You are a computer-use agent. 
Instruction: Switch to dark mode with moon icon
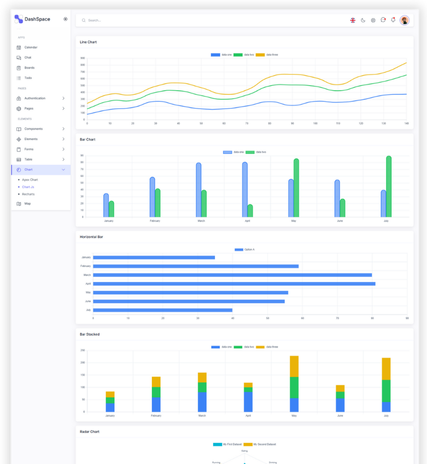[363, 20]
